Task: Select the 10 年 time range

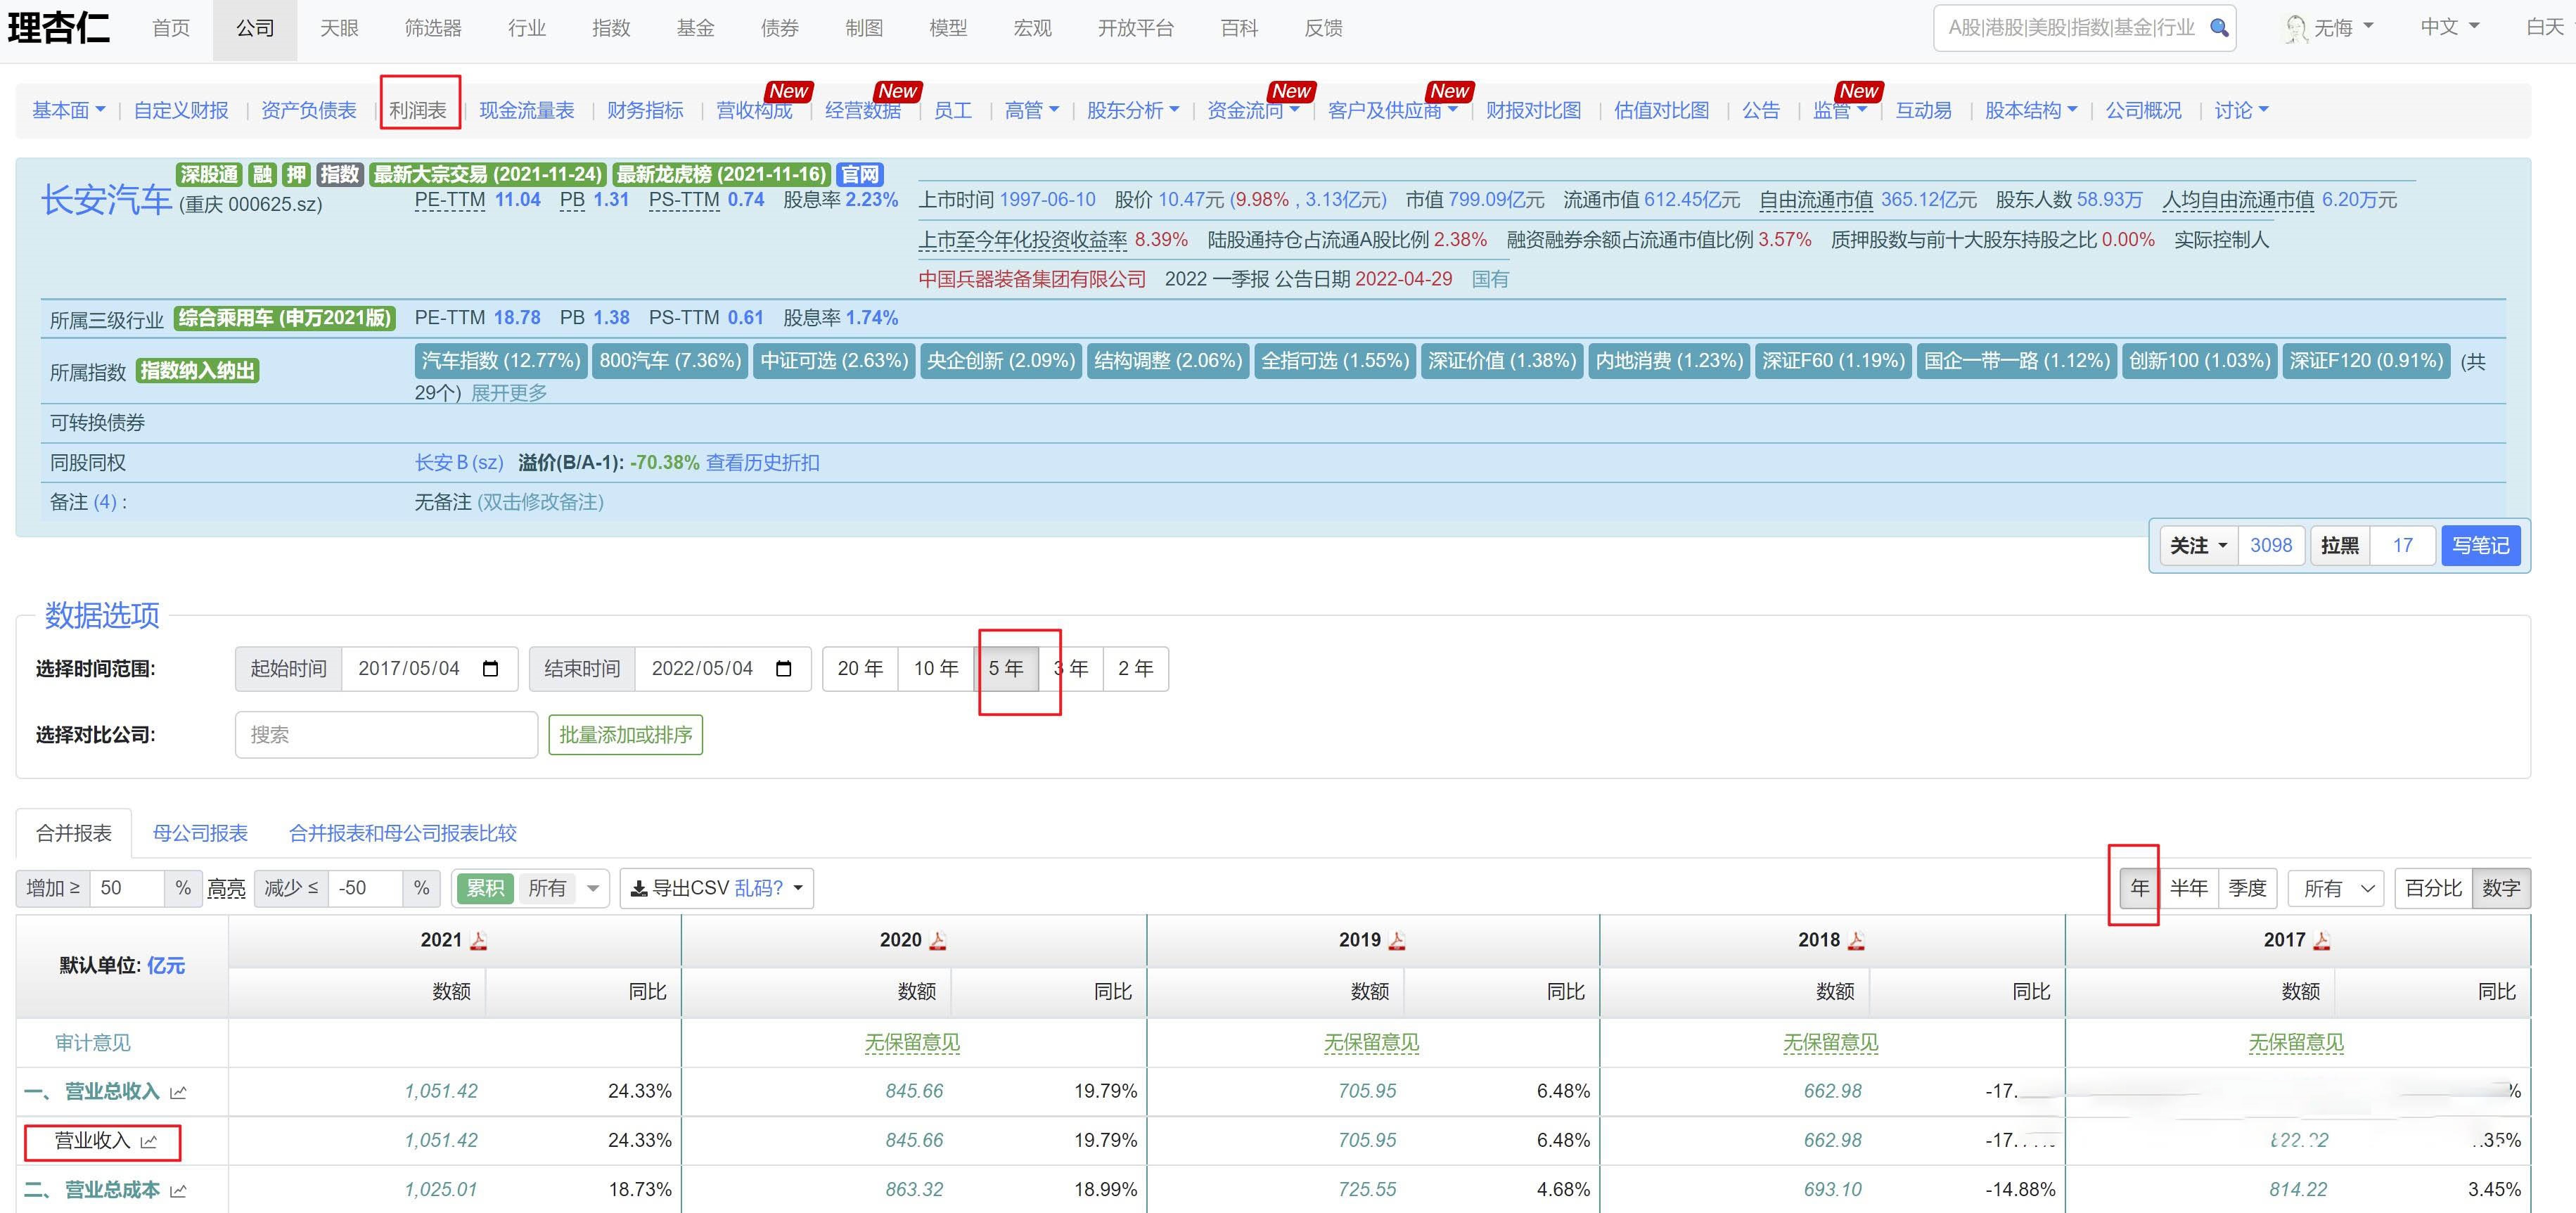Action: (935, 669)
